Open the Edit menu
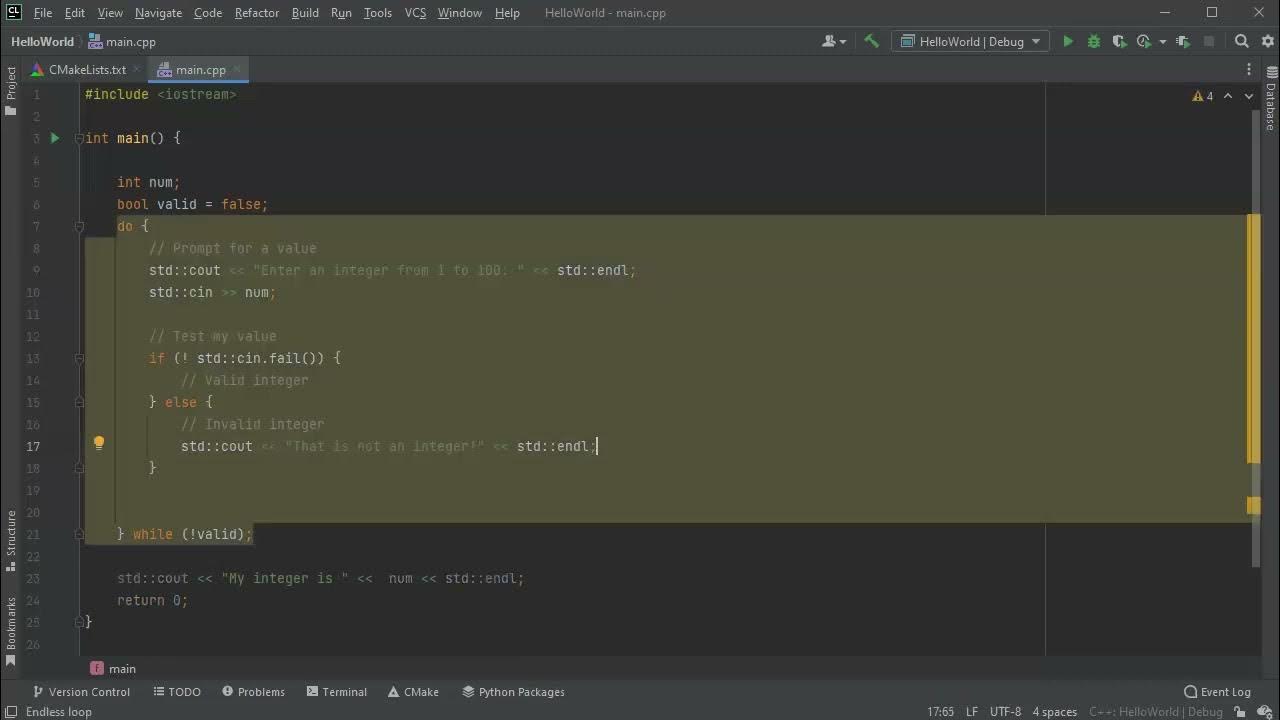The image size is (1280, 720). click(75, 13)
